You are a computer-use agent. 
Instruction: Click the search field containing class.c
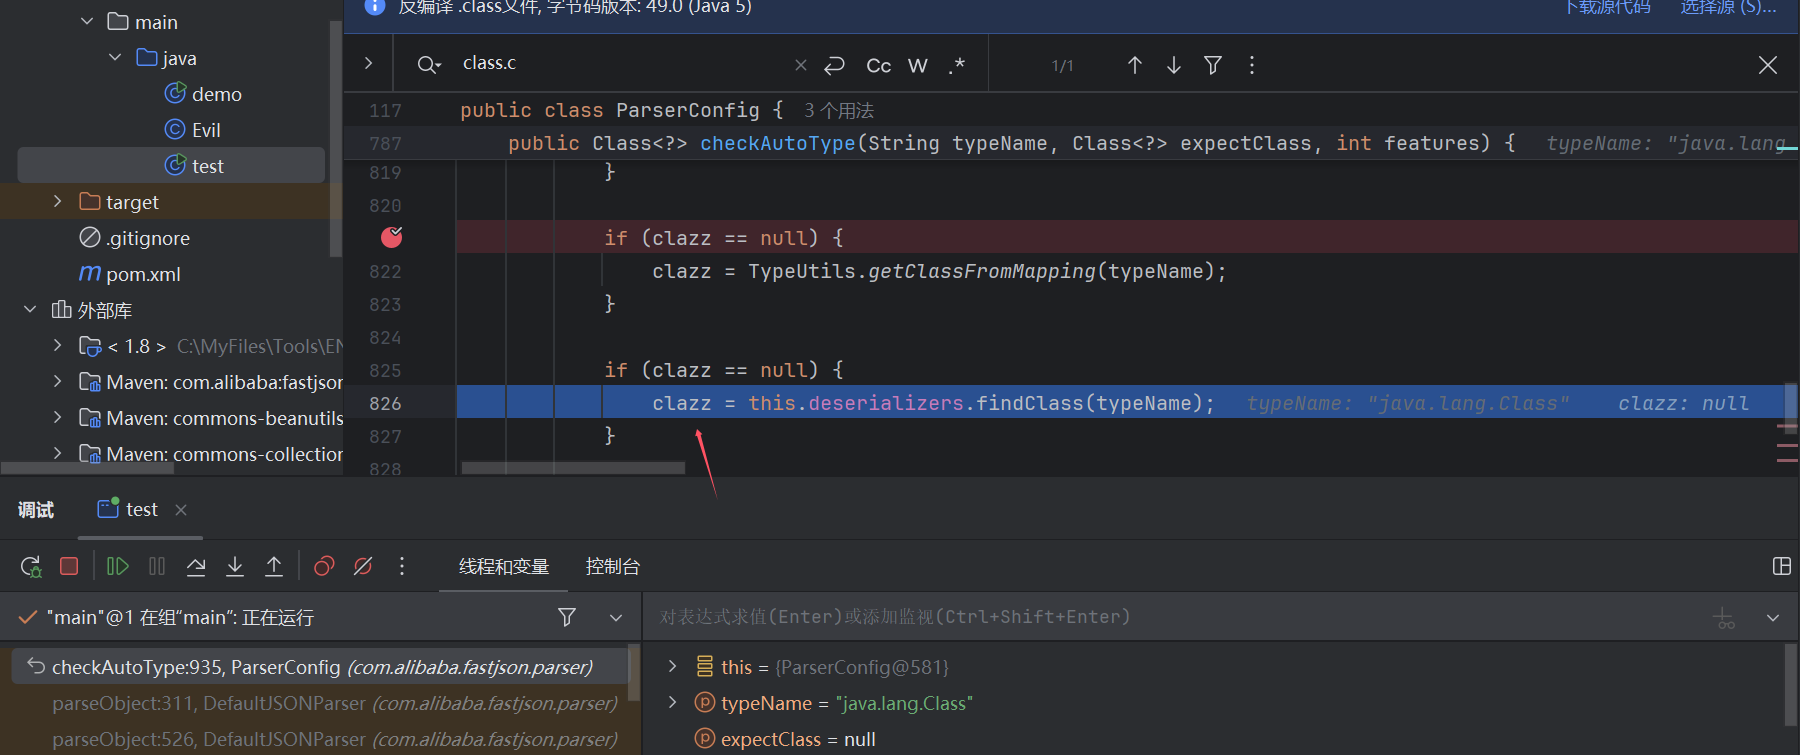click(620, 63)
